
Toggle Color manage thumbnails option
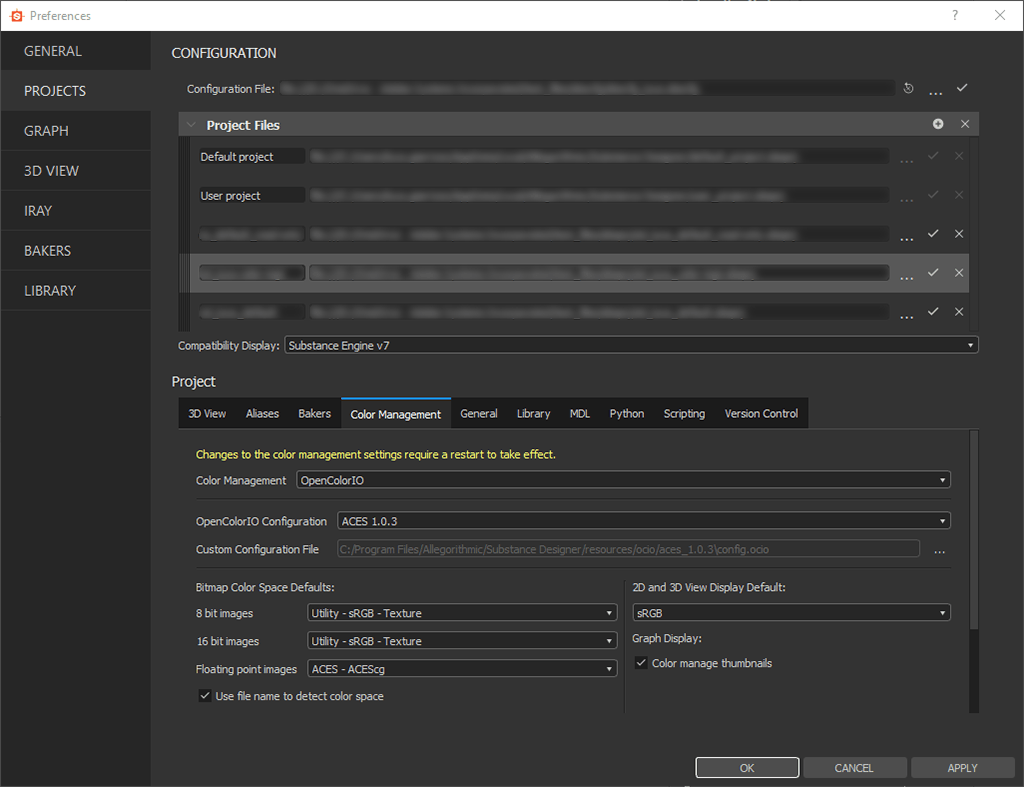point(641,662)
